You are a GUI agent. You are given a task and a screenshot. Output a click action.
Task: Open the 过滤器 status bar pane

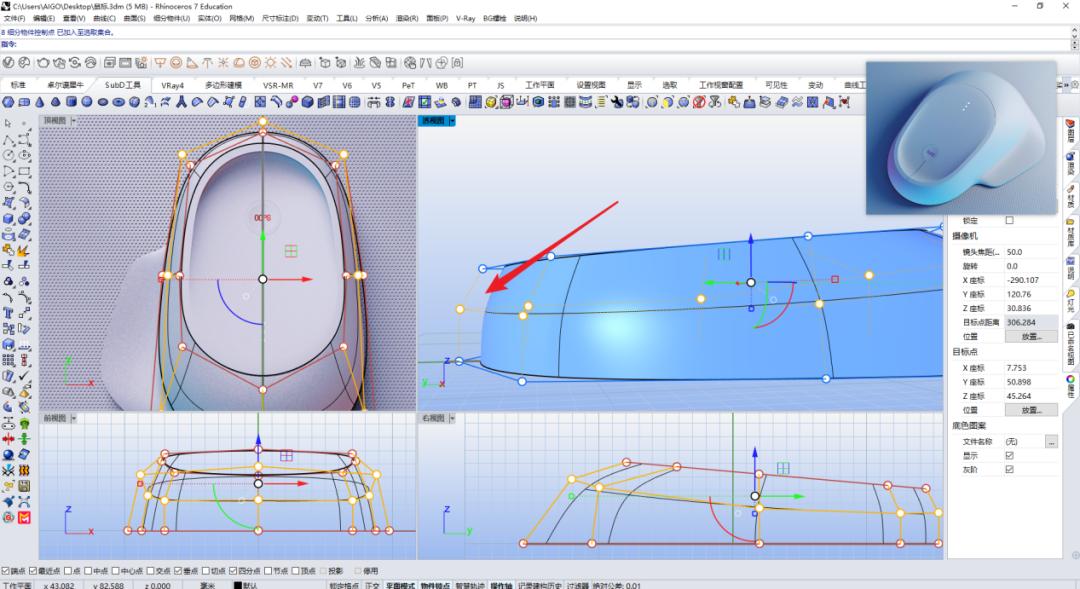[577, 586]
